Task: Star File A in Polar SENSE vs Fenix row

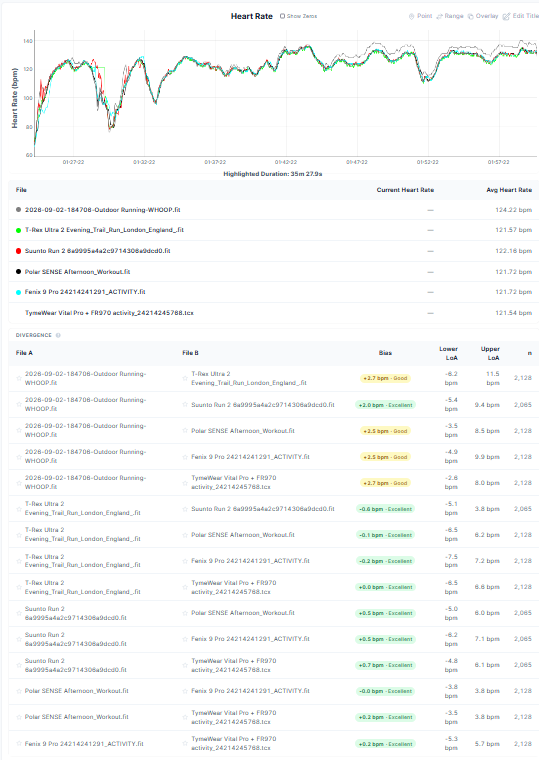Action: (19, 691)
